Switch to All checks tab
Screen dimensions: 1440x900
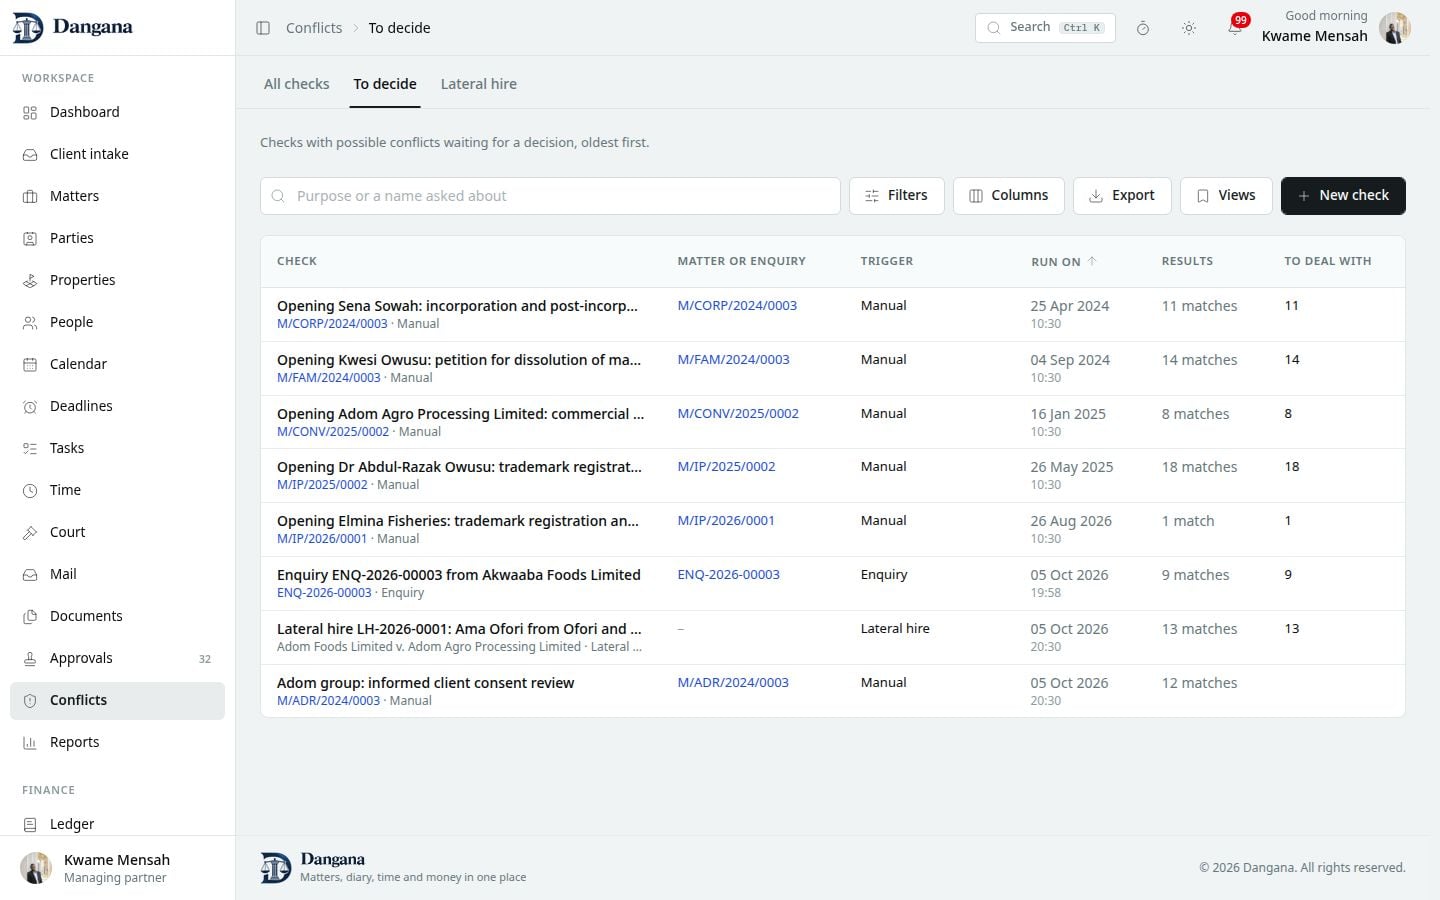(296, 84)
